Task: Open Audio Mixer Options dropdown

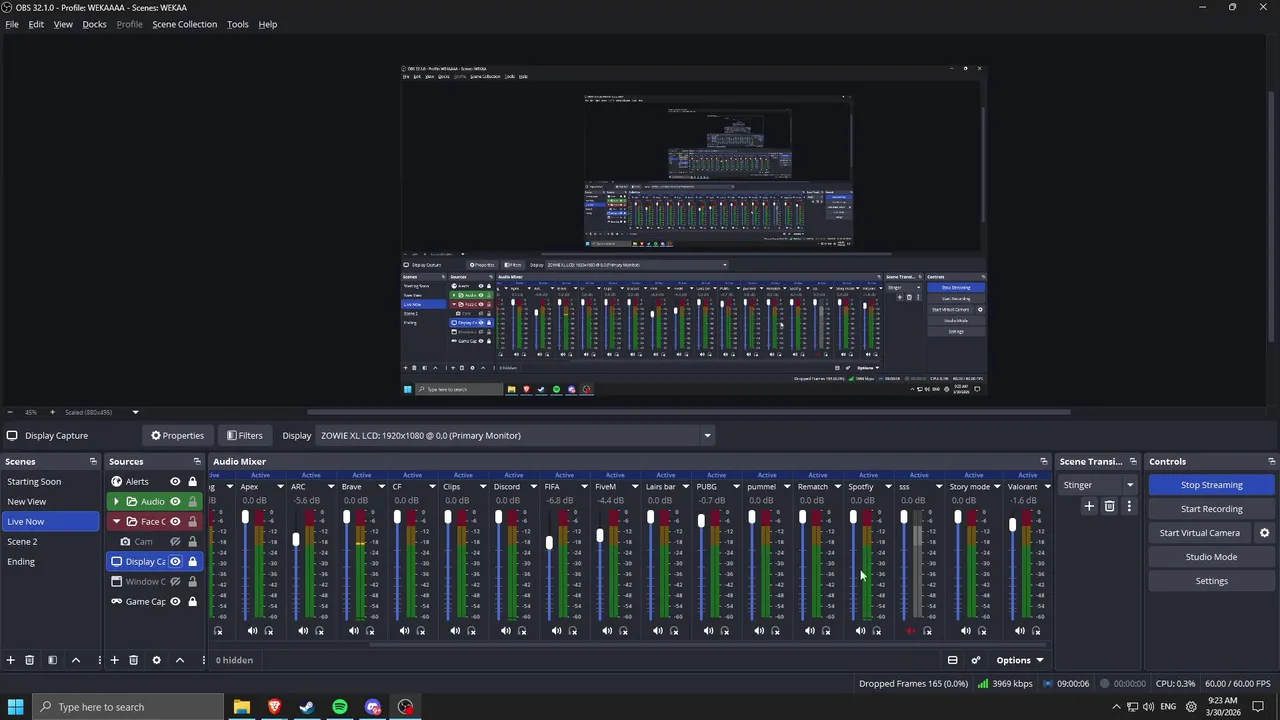Action: coord(1019,660)
